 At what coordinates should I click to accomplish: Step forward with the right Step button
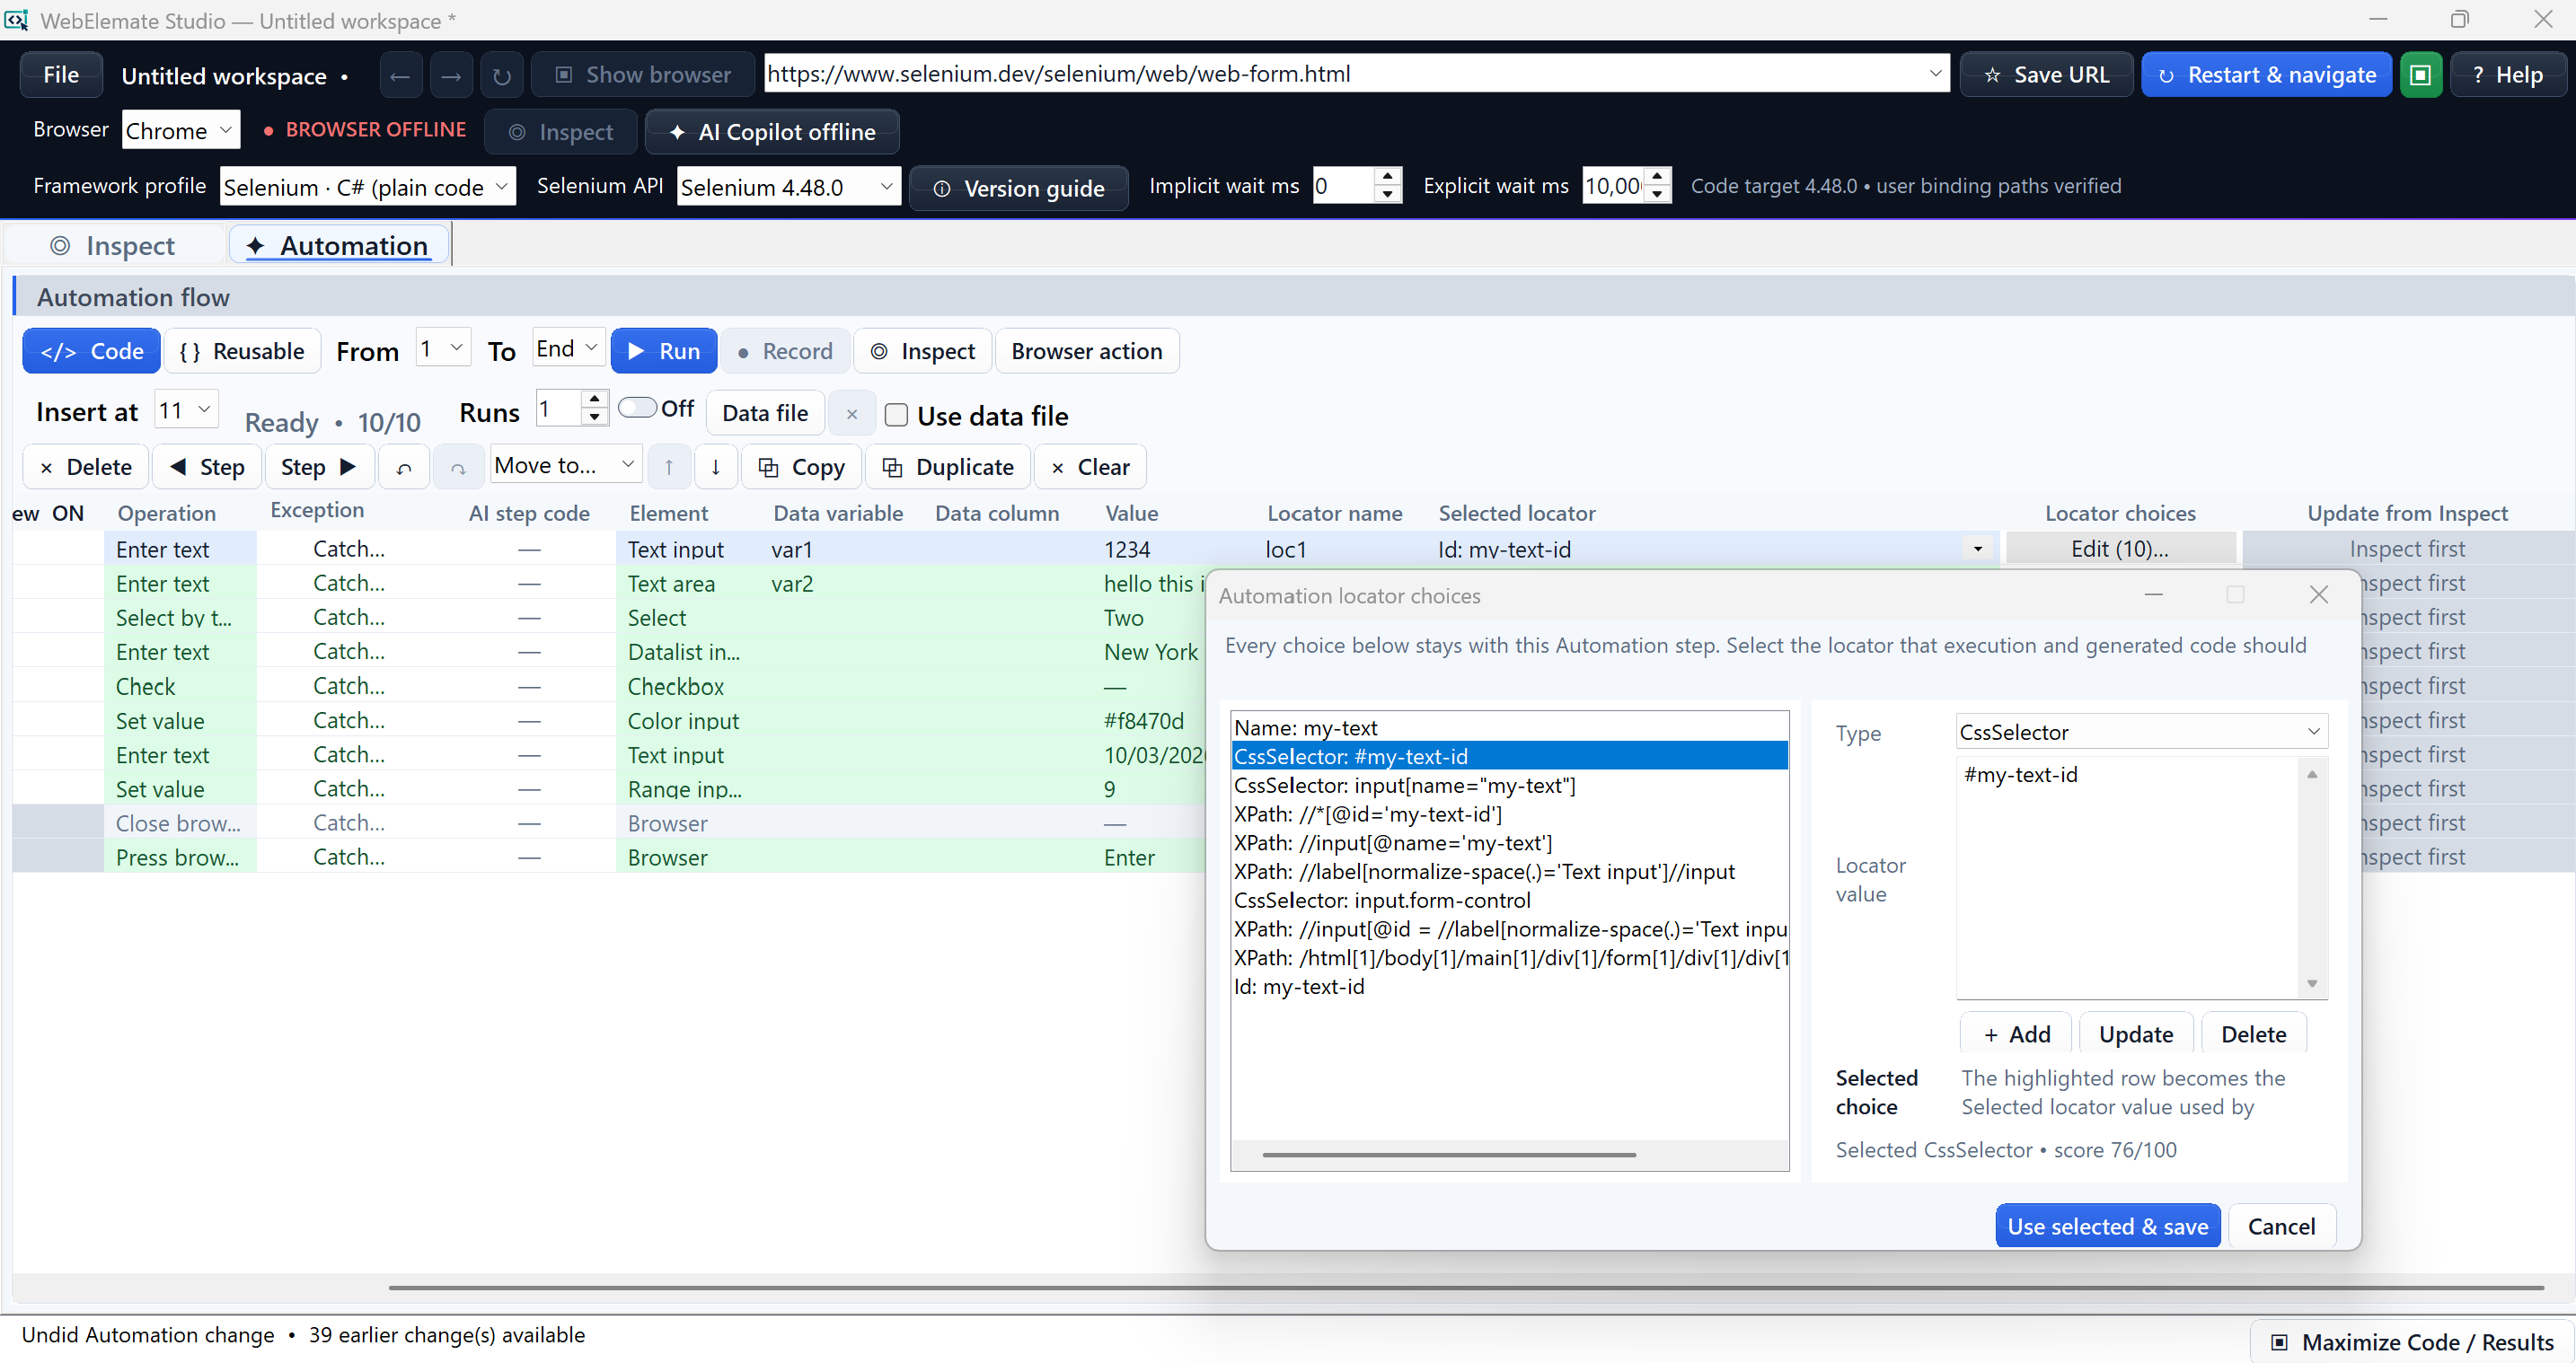point(319,467)
